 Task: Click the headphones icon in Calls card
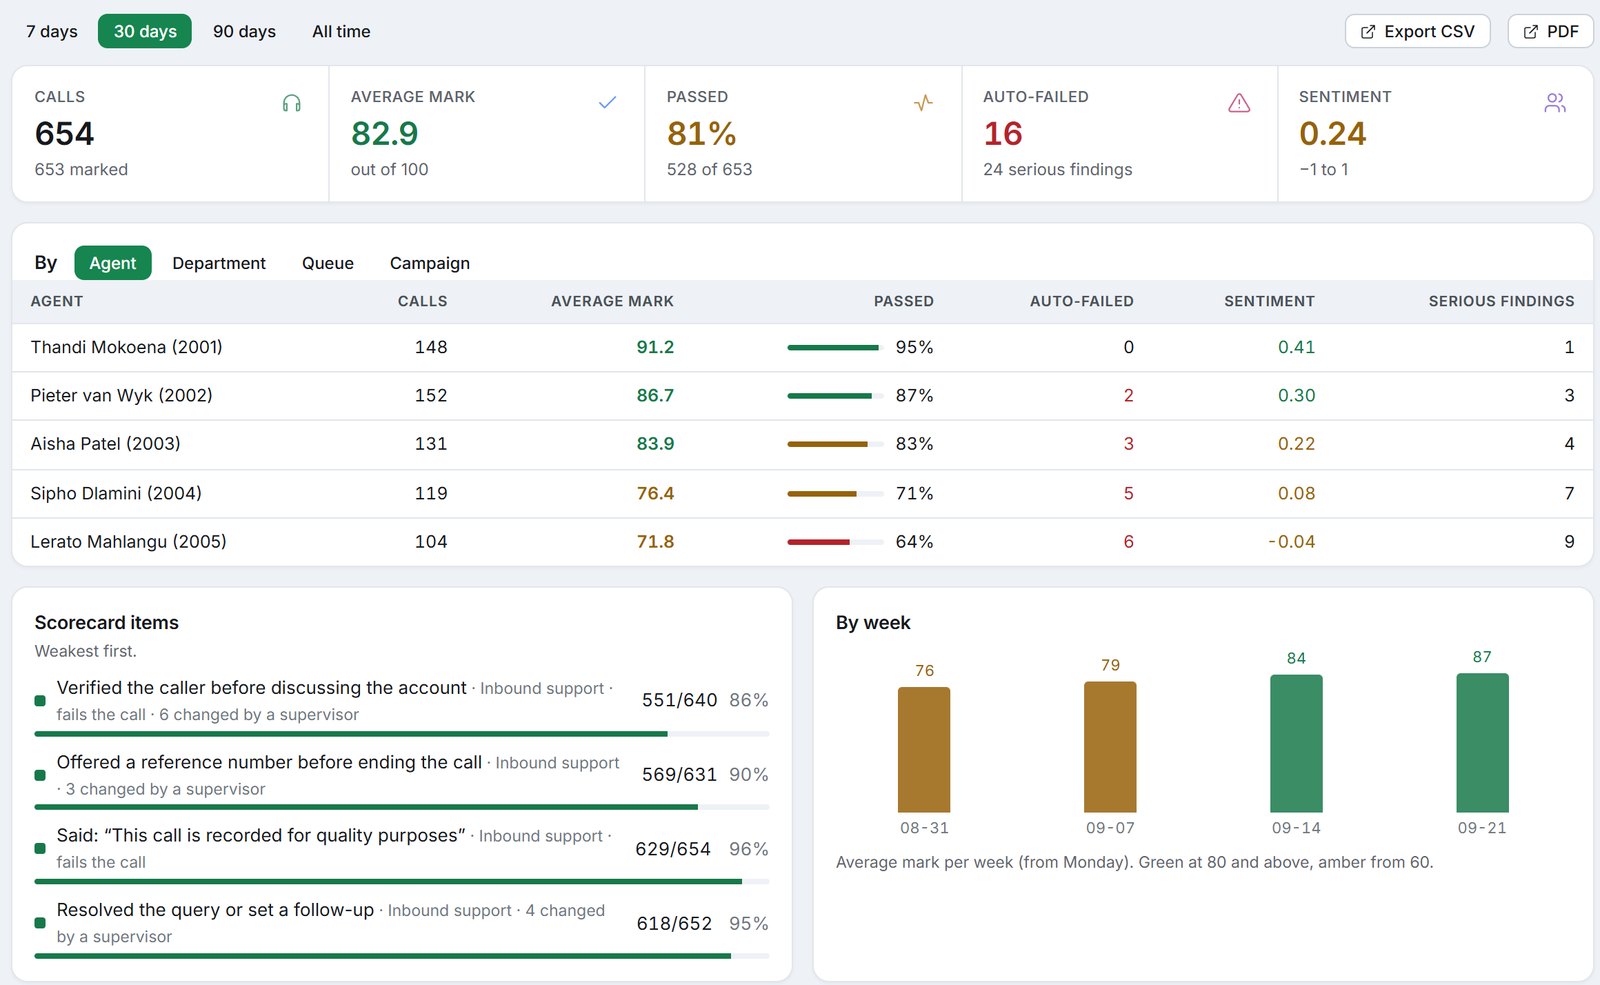tap(291, 103)
